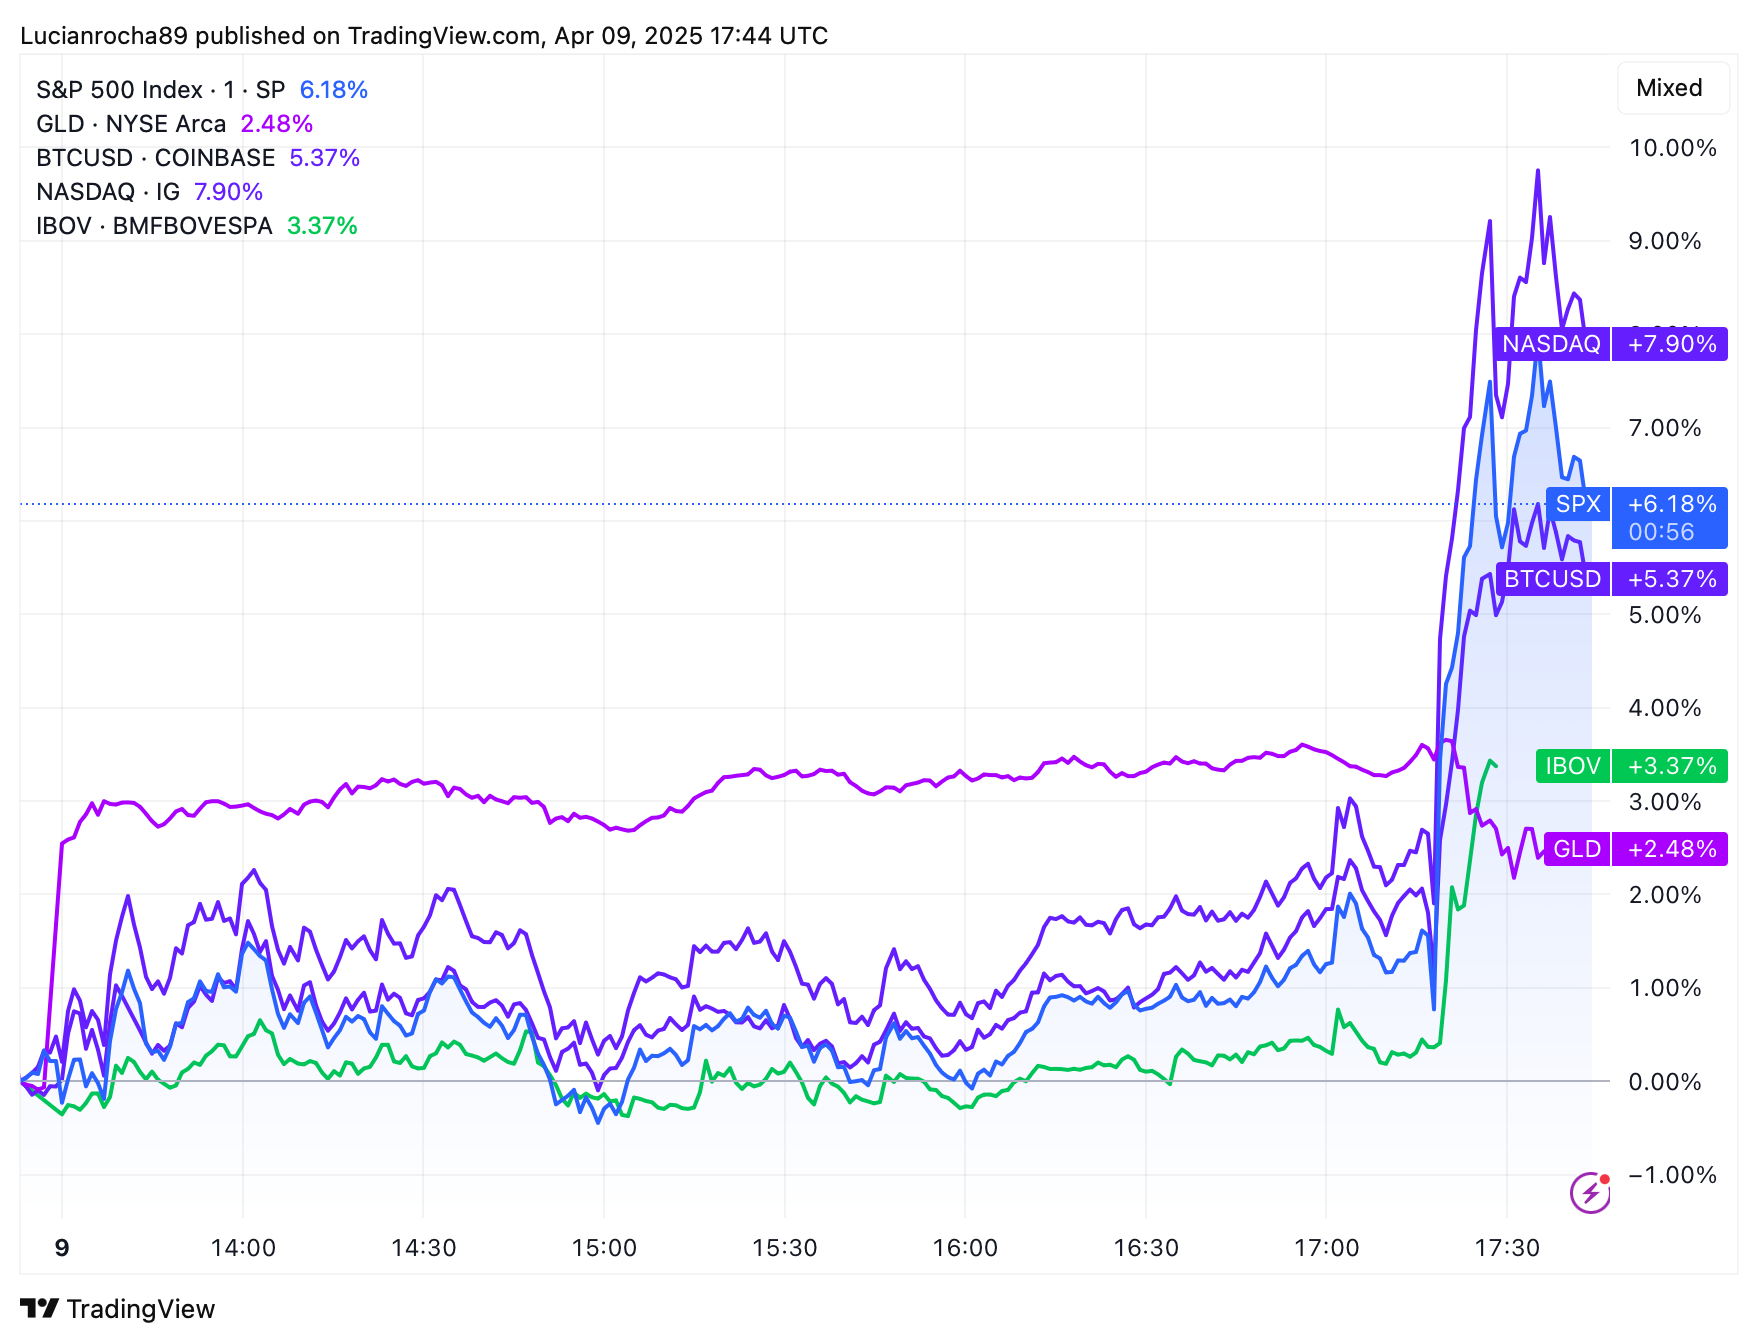Click the 15:00 time axis marker
The width and height of the screenshot is (1758, 1344).
click(604, 1248)
